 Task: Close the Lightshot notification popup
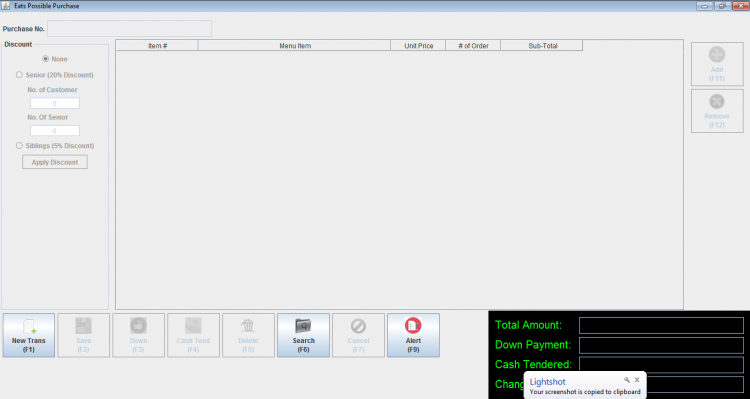pos(637,380)
